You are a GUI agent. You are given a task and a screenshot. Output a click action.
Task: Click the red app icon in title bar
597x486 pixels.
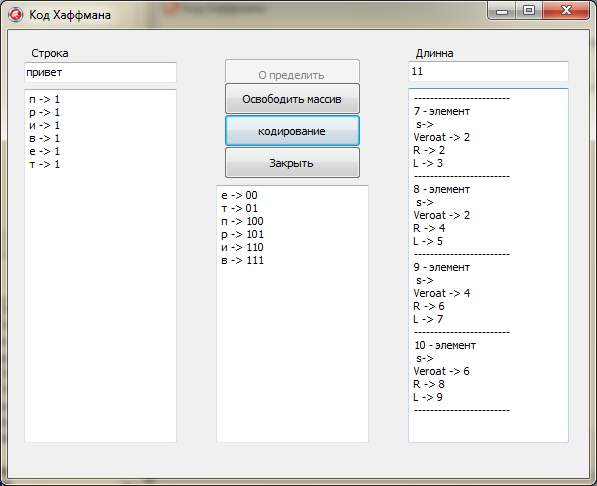click(16, 15)
